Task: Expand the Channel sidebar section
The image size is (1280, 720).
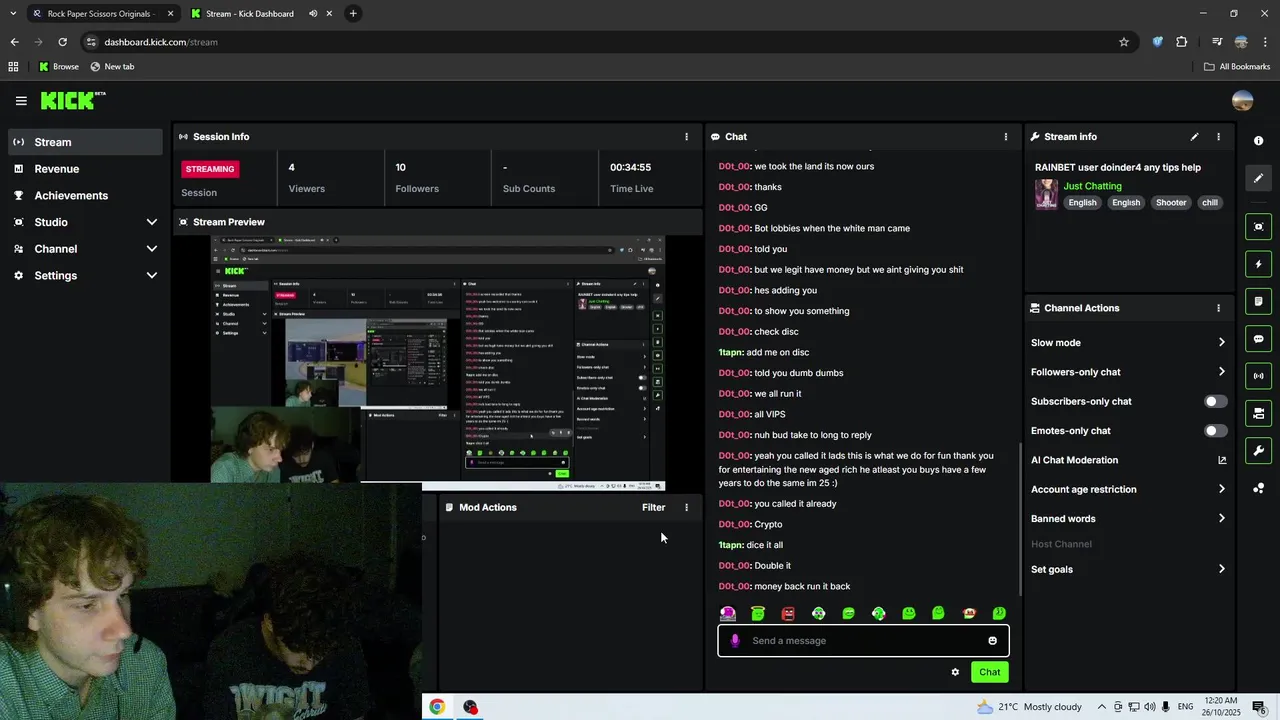Action: pyautogui.click(x=85, y=249)
